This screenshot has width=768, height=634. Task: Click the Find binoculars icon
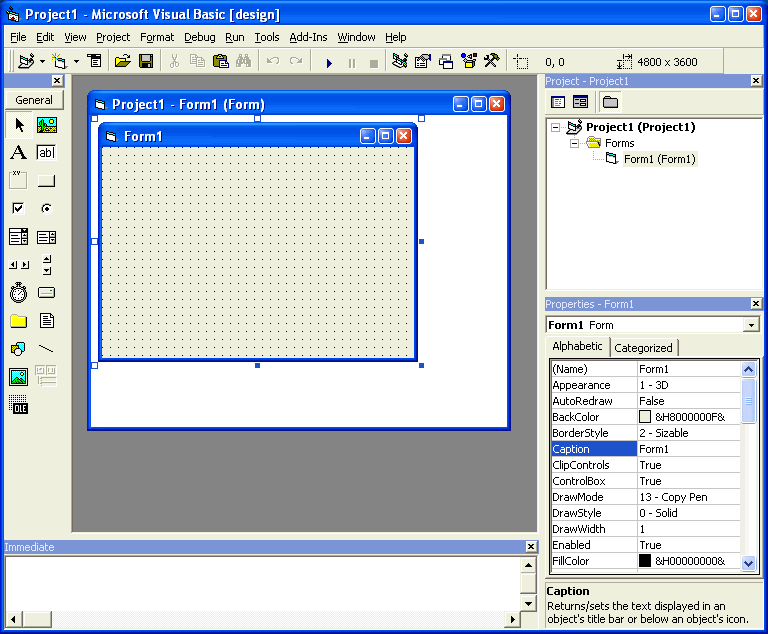tap(243, 61)
